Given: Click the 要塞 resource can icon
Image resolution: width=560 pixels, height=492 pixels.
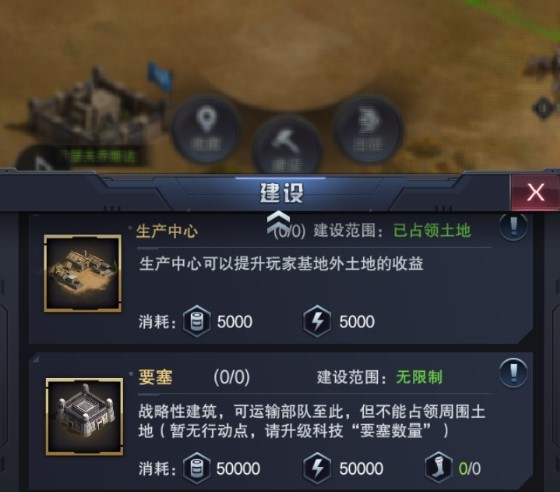Looking at the screenshot, I should [196, 468].
